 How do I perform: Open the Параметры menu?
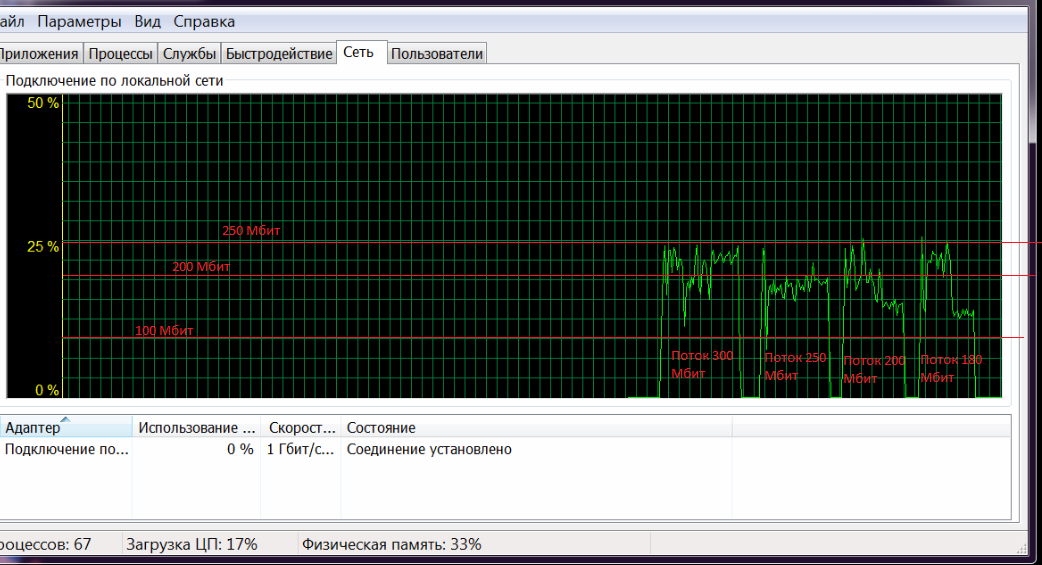[79, 21]
